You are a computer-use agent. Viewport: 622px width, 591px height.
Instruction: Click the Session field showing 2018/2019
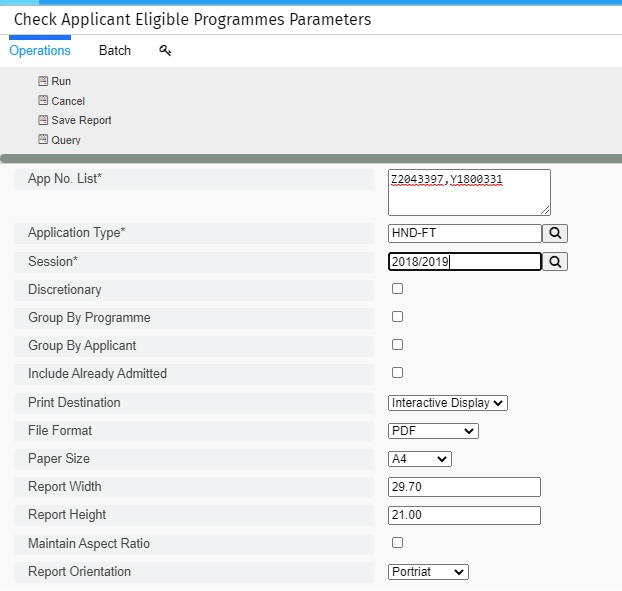click(465, 262)
